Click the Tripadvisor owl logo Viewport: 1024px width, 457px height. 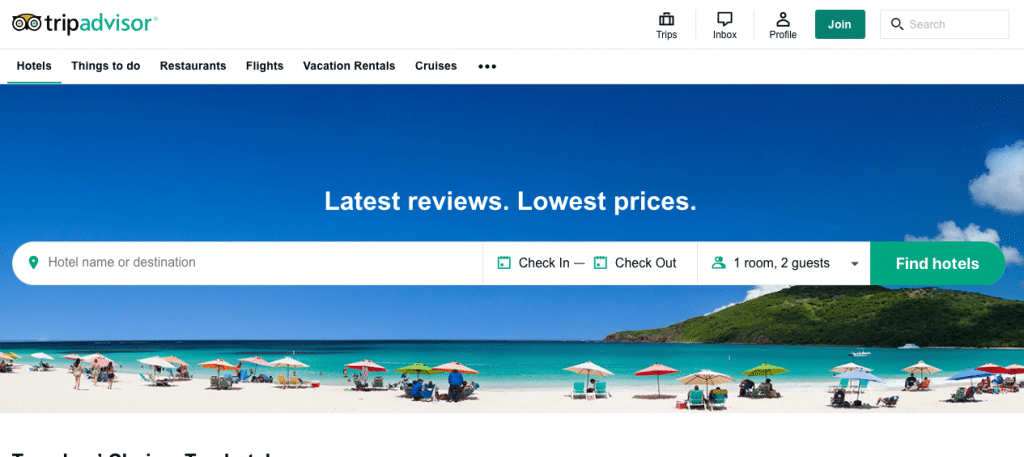pyautogui.click(x=27, y=24)
